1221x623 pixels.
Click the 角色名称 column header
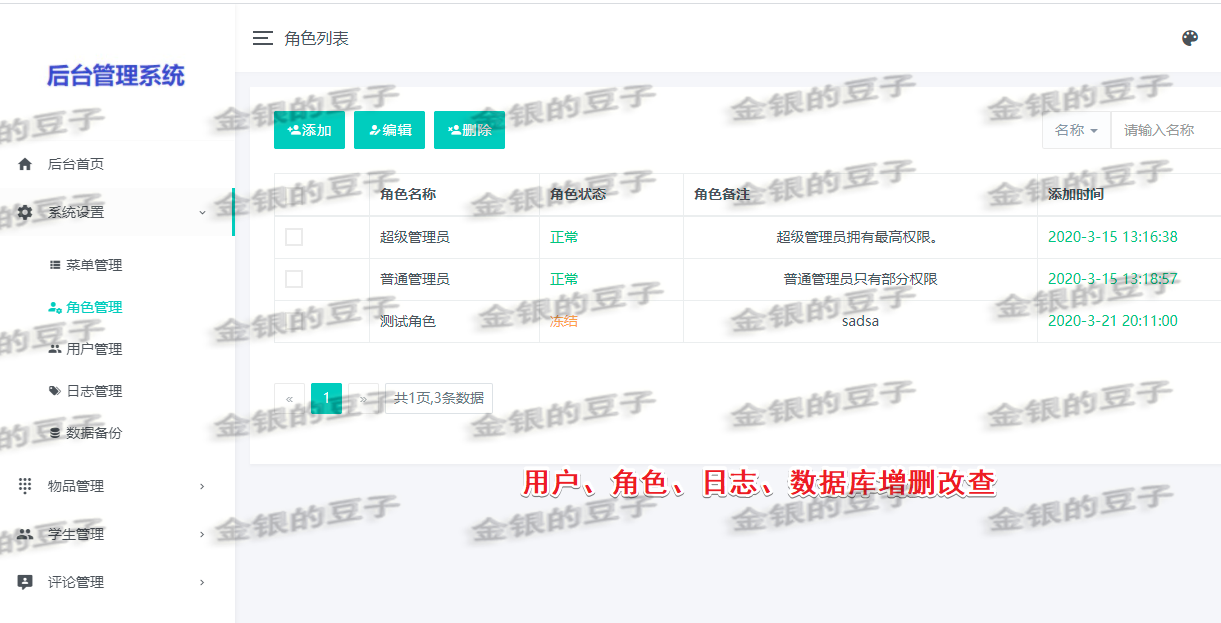point(408,194)
